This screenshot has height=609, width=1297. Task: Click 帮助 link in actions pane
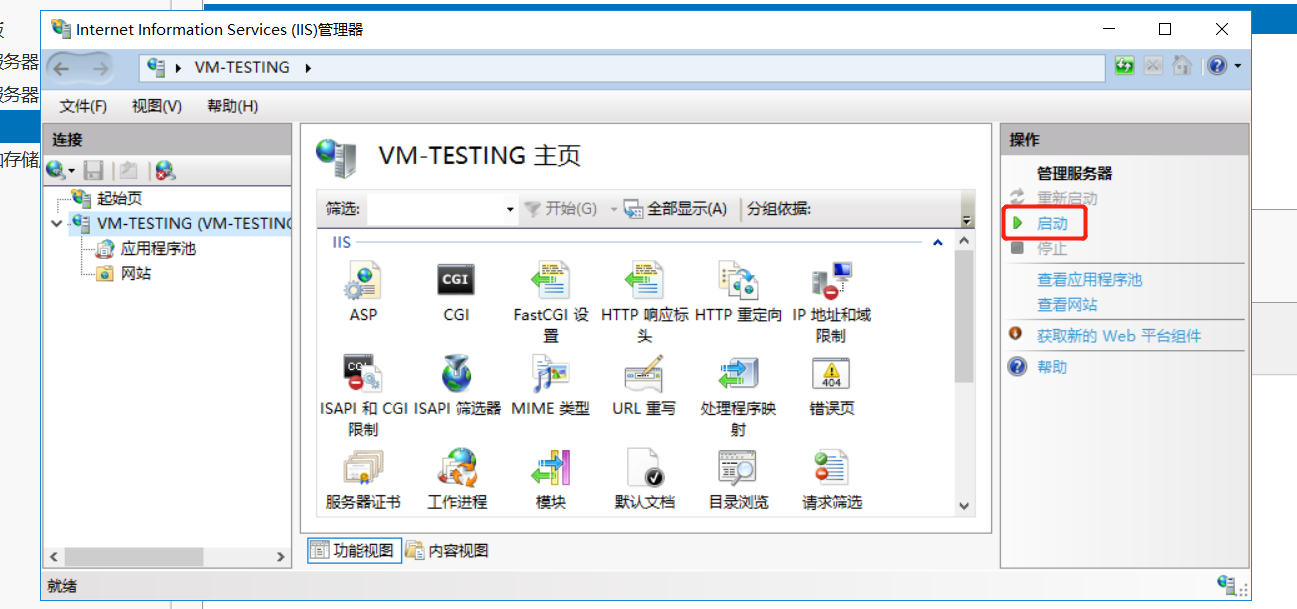[x=1052, y=367]
